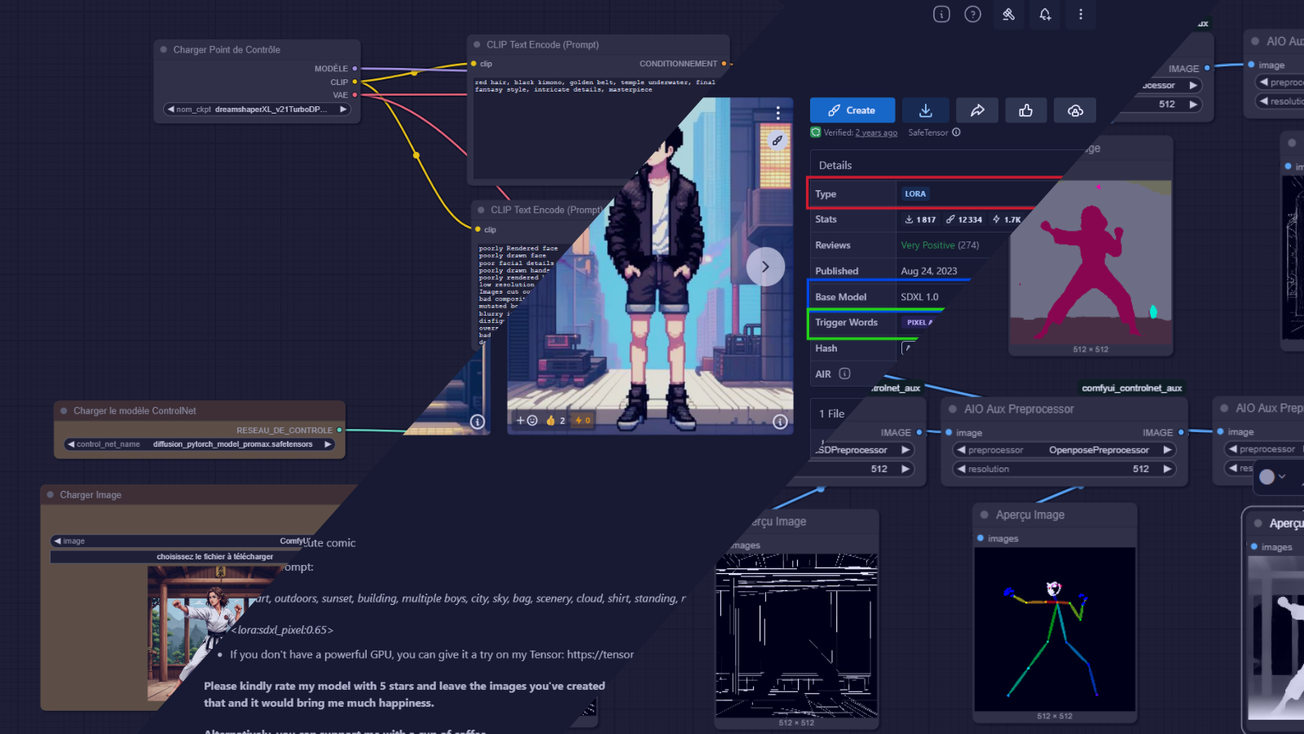
Task: Open the nom_ckpt dreamshaperXL checkpoint selector
Action: coord(257,109)
